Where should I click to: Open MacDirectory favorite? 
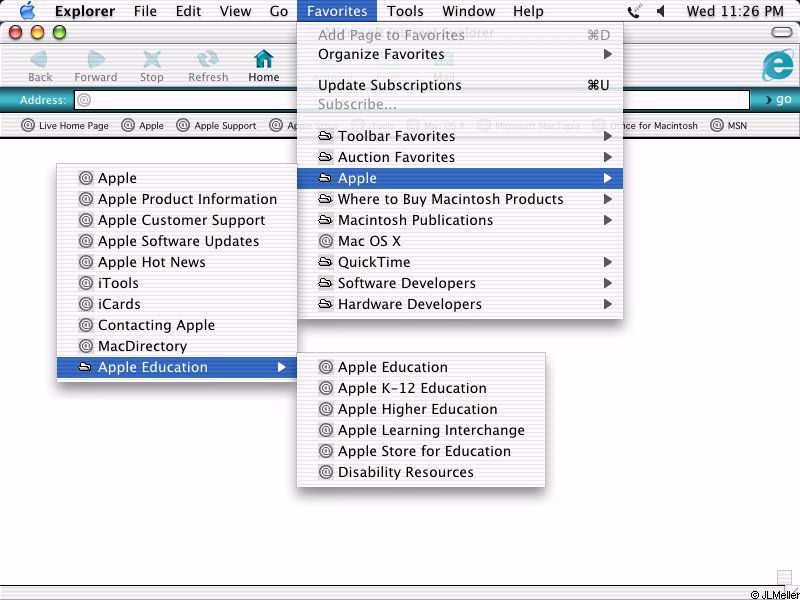[x=177, y=346]
